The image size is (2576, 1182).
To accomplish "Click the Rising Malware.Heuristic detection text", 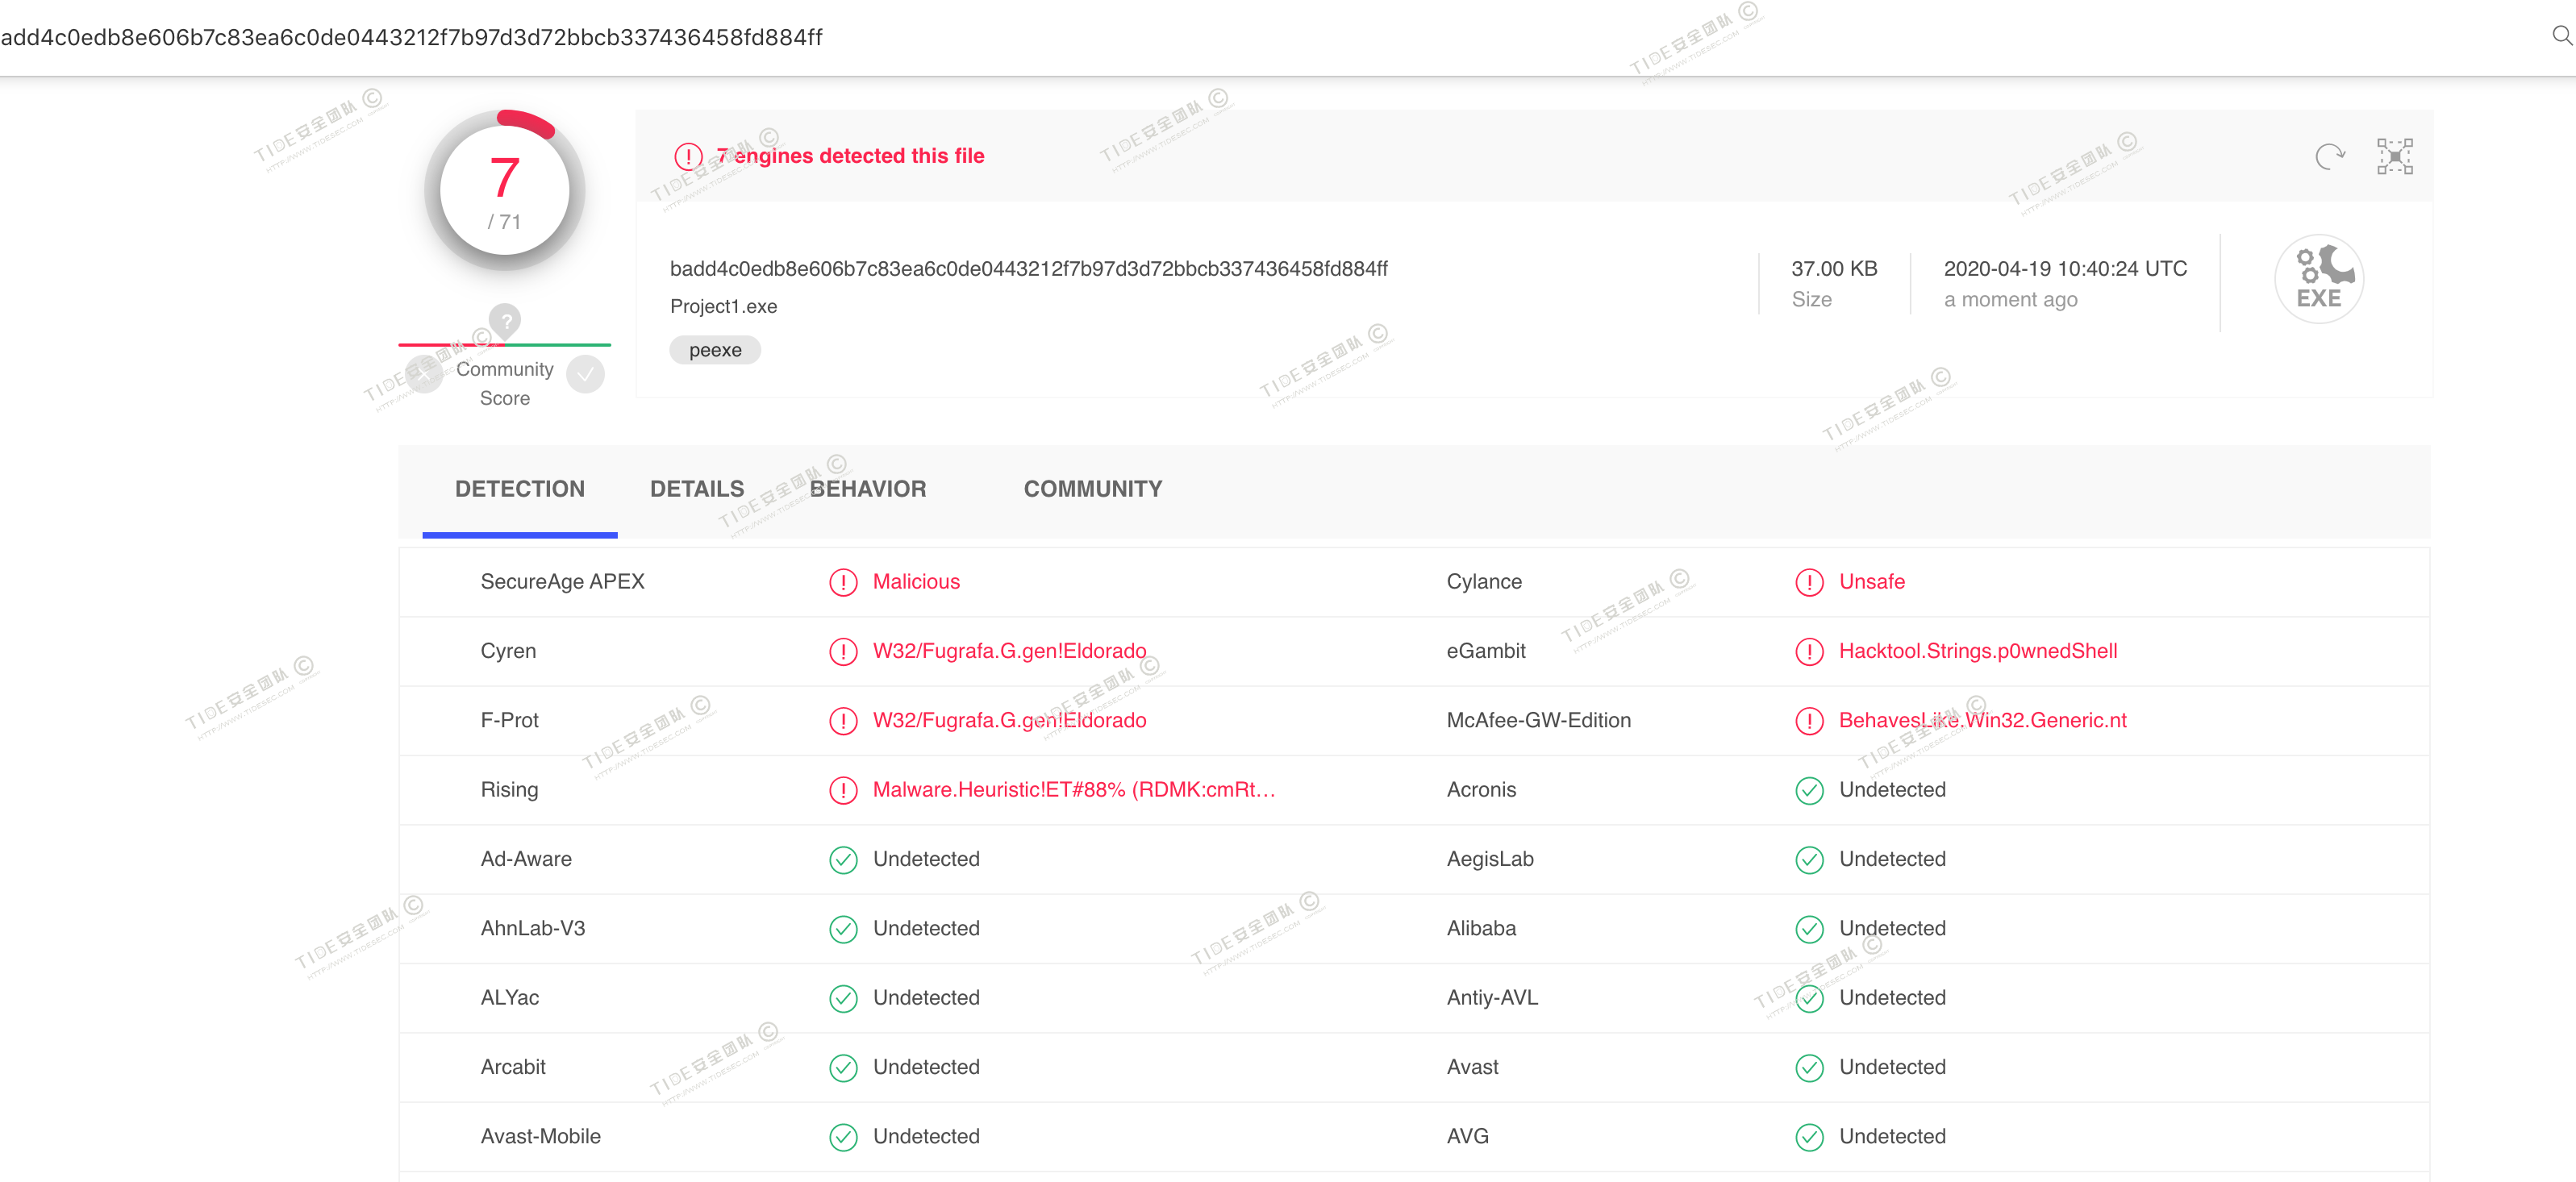I will [x=1073, y=790].
